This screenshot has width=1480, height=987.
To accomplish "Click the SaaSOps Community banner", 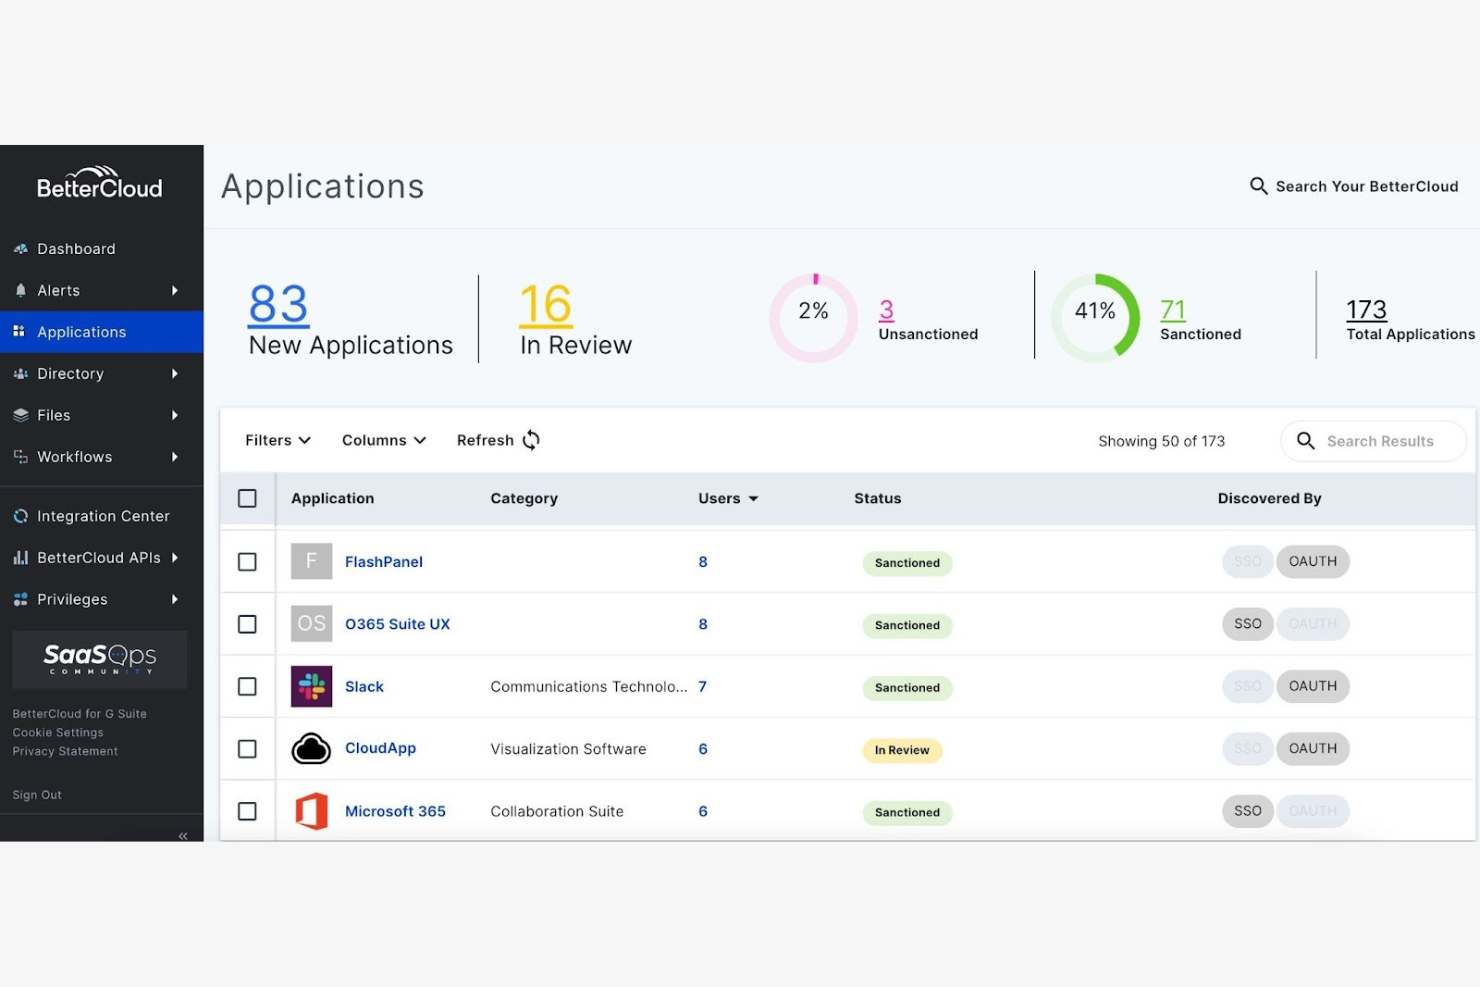I will coord(99,659).
